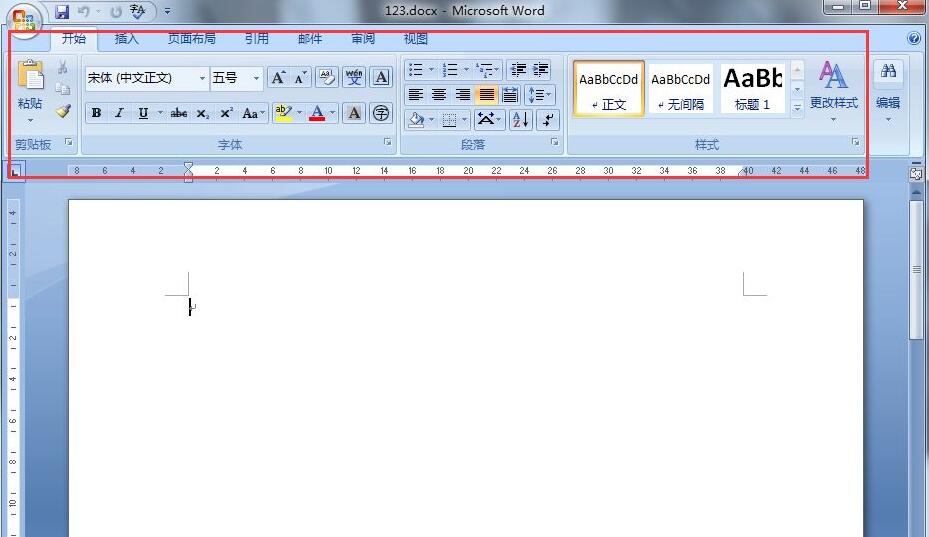
Task: Open Asian layout menu
Action: (489, 120)
